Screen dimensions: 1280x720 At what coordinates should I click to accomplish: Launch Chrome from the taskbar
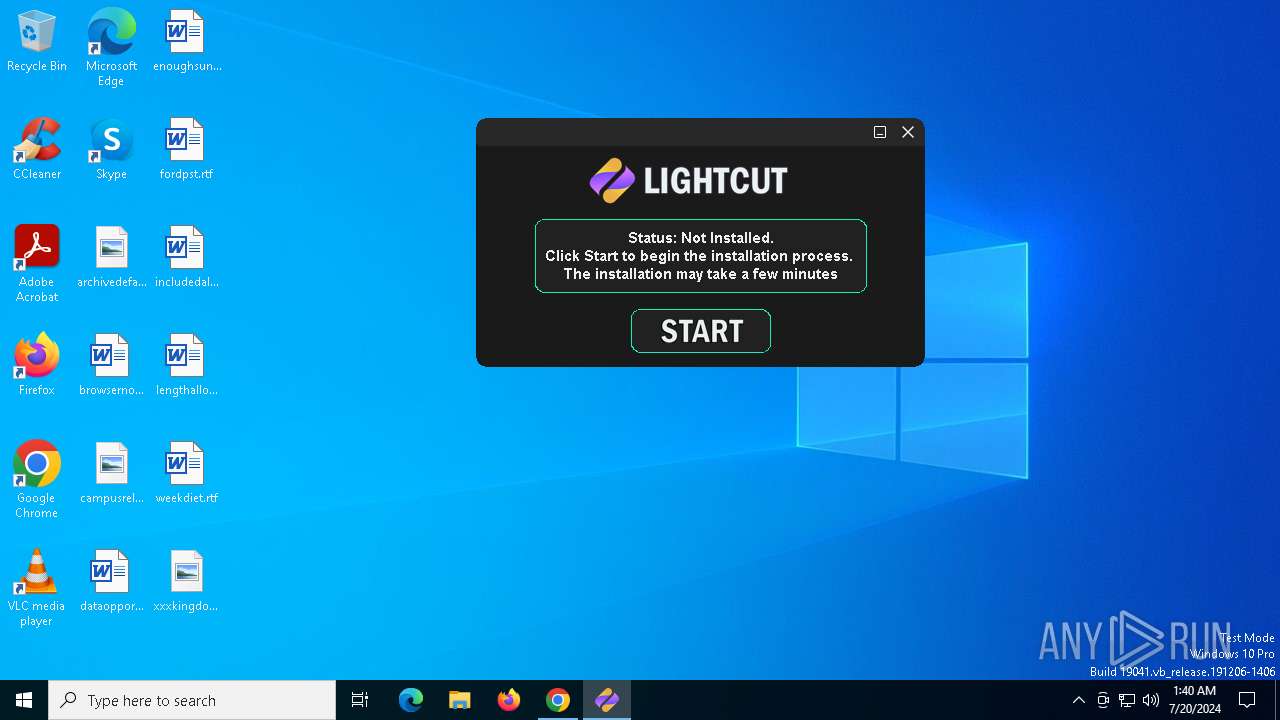click(558, 700)
